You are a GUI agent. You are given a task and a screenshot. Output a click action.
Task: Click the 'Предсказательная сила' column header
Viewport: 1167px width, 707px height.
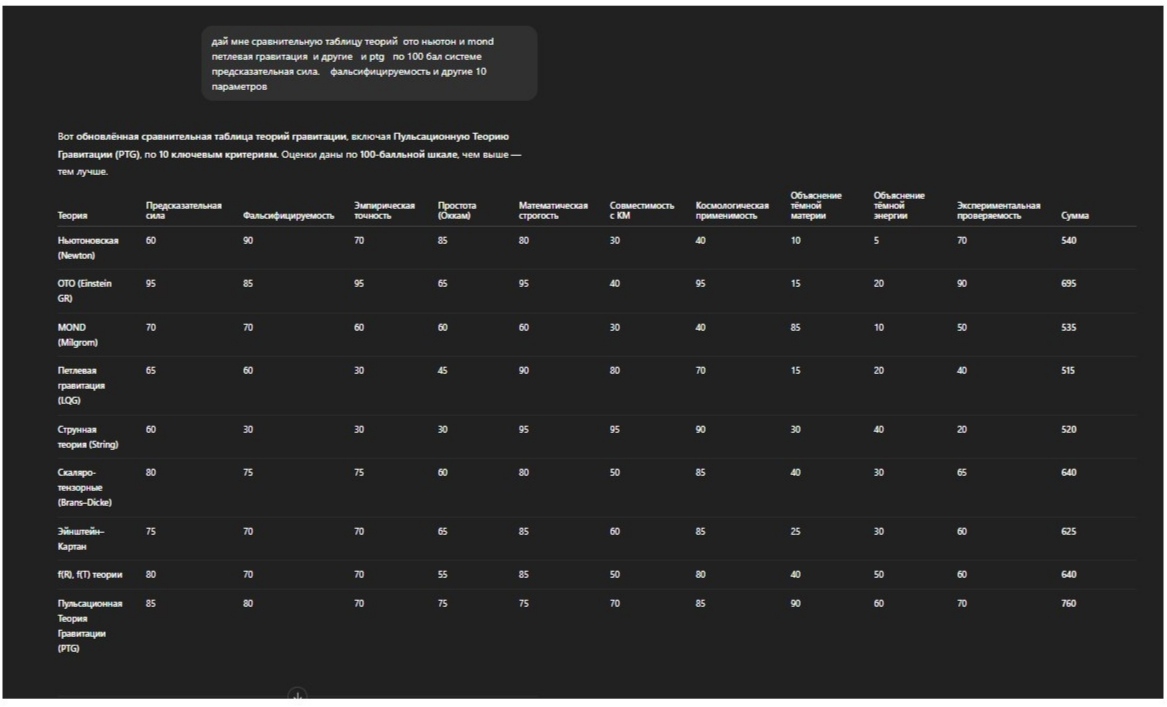[x=183, y=211]
